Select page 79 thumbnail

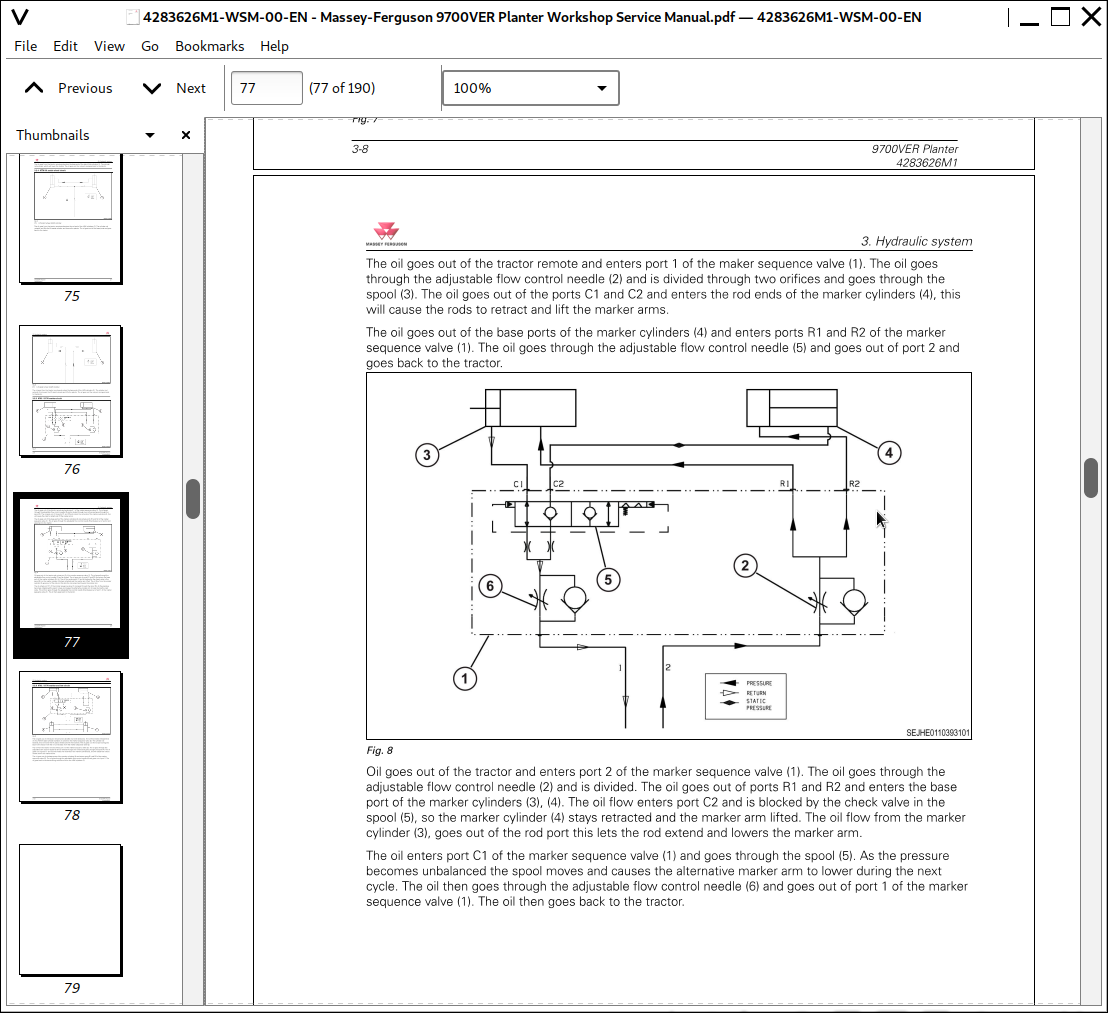(x=71, y=910)
